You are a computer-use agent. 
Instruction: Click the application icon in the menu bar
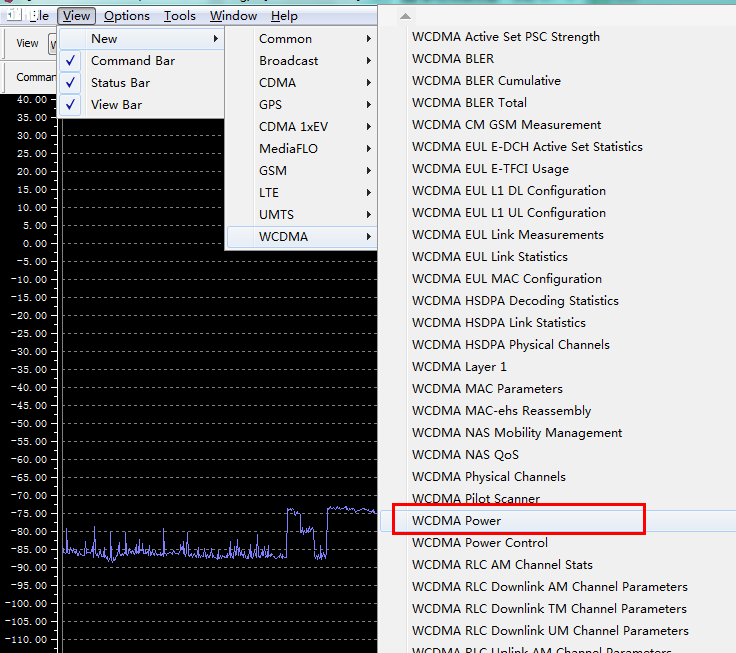pos(15,16)
